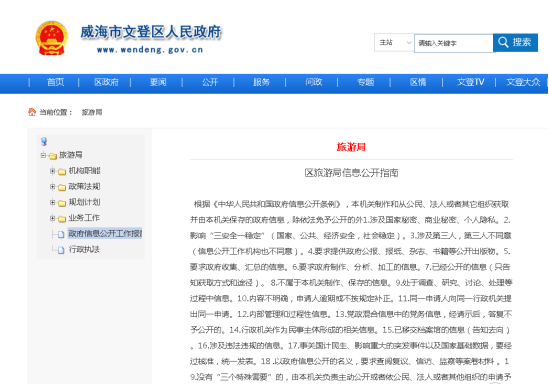Click the folder icon next to 机构职能
Screen dimensions: 549x385
[62, 171]
